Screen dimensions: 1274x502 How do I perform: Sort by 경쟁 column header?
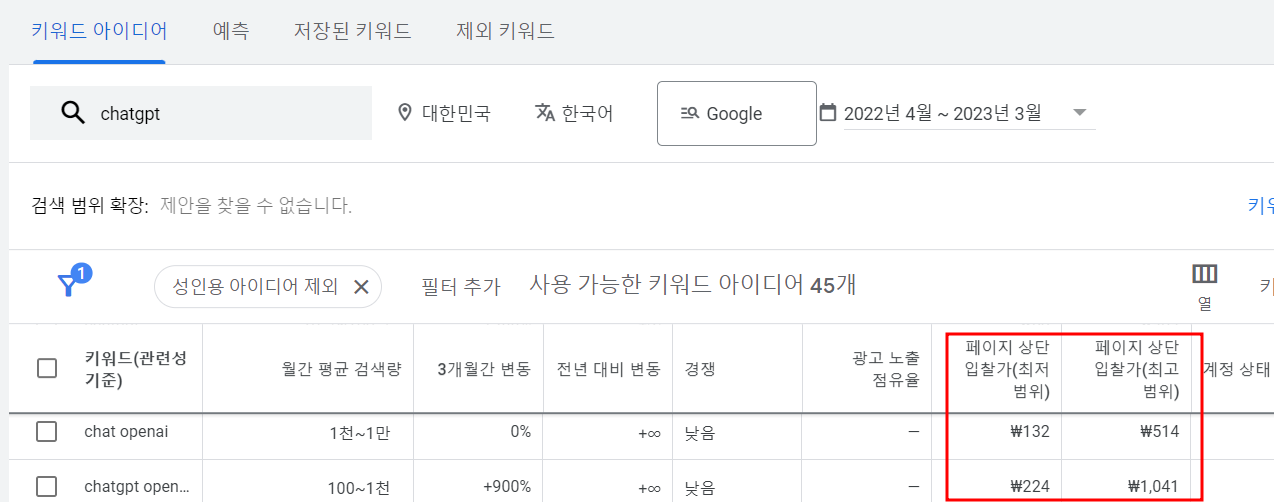point(700,369)
